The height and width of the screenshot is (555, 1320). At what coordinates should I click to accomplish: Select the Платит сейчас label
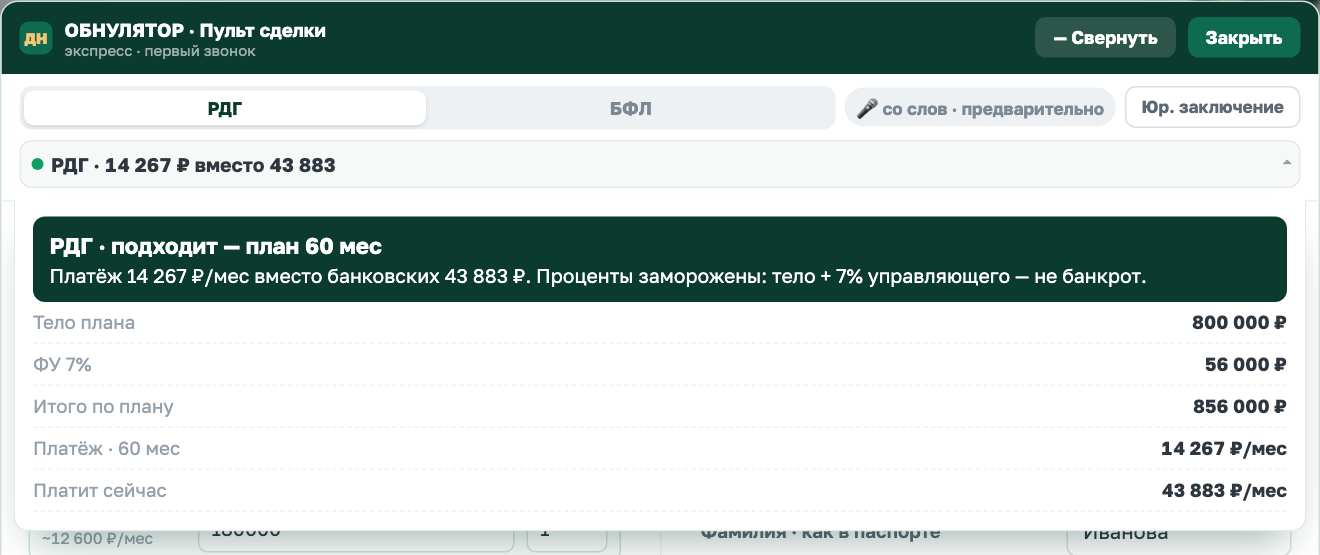(100, 491)
